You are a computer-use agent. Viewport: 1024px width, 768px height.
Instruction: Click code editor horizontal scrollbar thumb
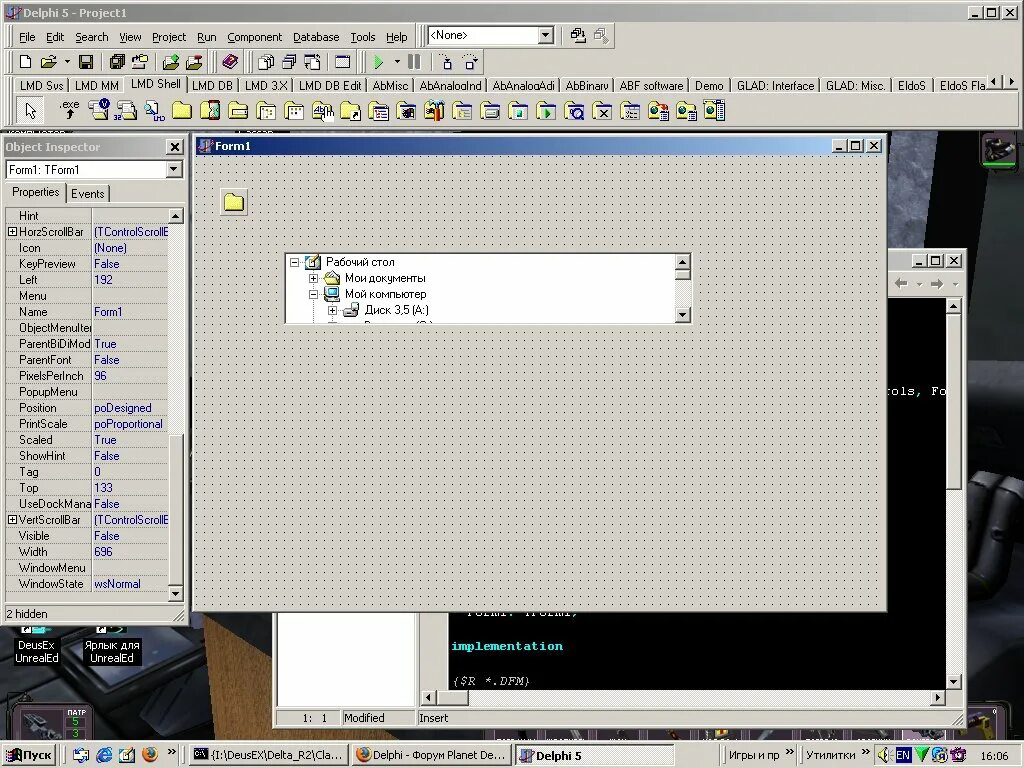[x=452, y=697]
